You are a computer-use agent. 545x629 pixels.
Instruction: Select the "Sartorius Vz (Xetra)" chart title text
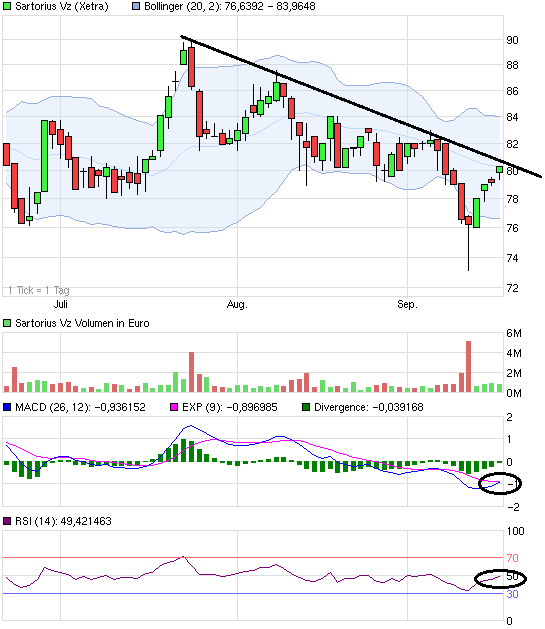tap(62, 6)
